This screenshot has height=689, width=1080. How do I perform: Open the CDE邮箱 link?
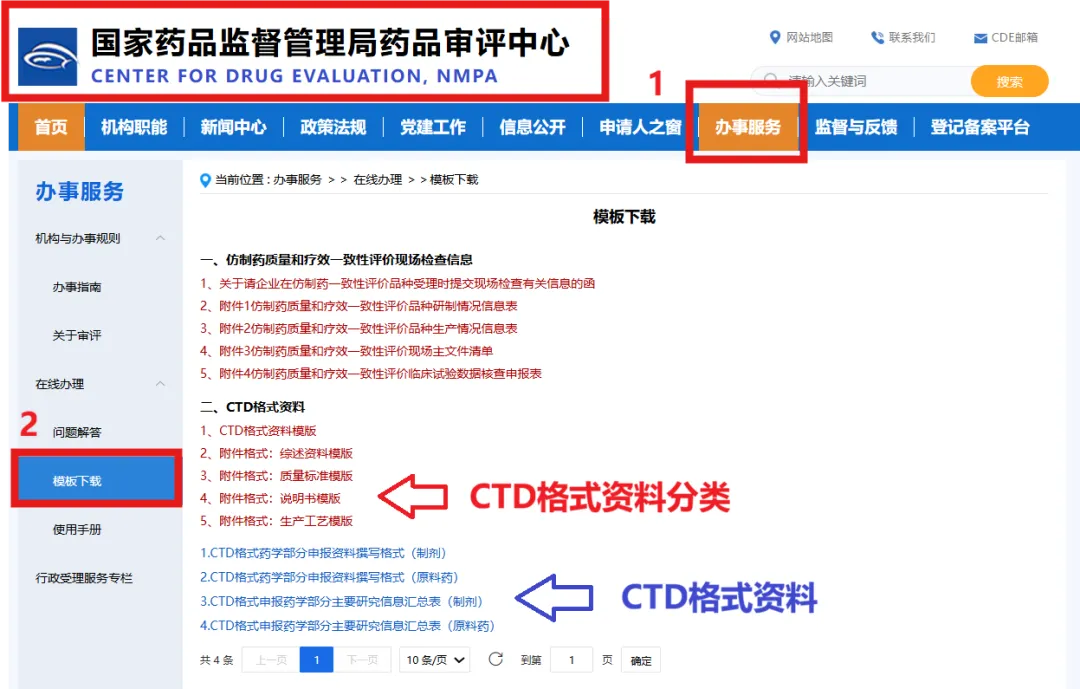(x=1015, y=37)
